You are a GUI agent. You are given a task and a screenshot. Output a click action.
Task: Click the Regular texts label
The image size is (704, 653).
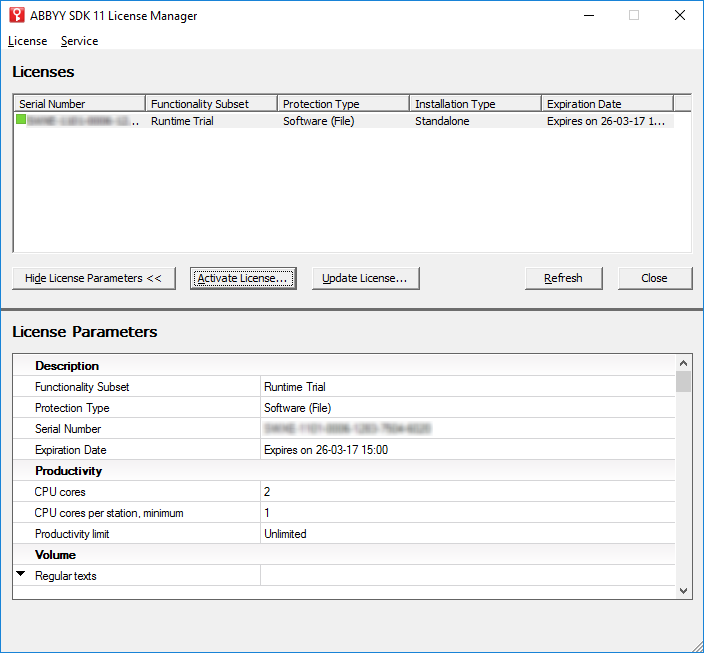66,576
